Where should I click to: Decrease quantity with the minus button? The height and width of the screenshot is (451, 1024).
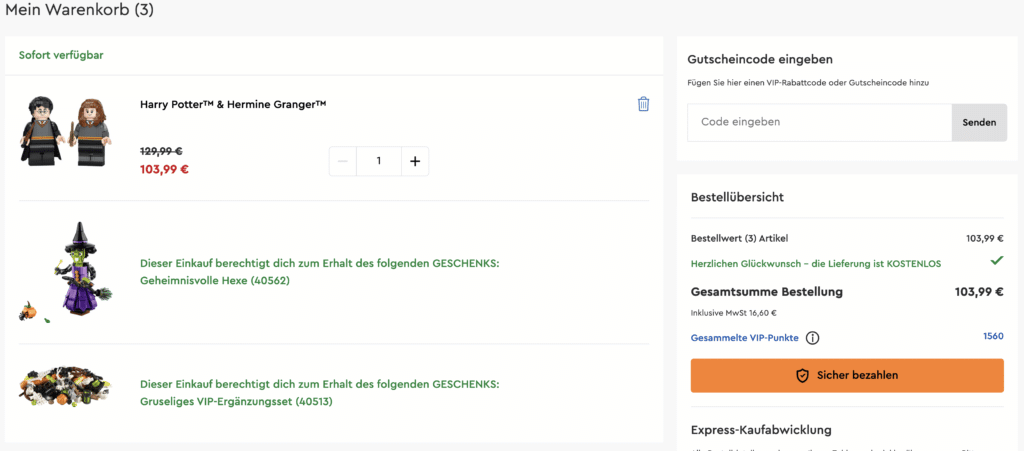[x=343, y=161]
